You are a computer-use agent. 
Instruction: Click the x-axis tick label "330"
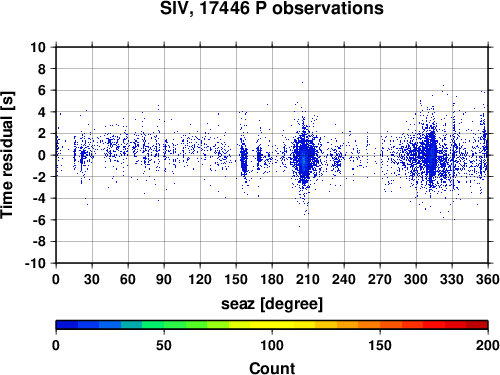coord(452,279)
